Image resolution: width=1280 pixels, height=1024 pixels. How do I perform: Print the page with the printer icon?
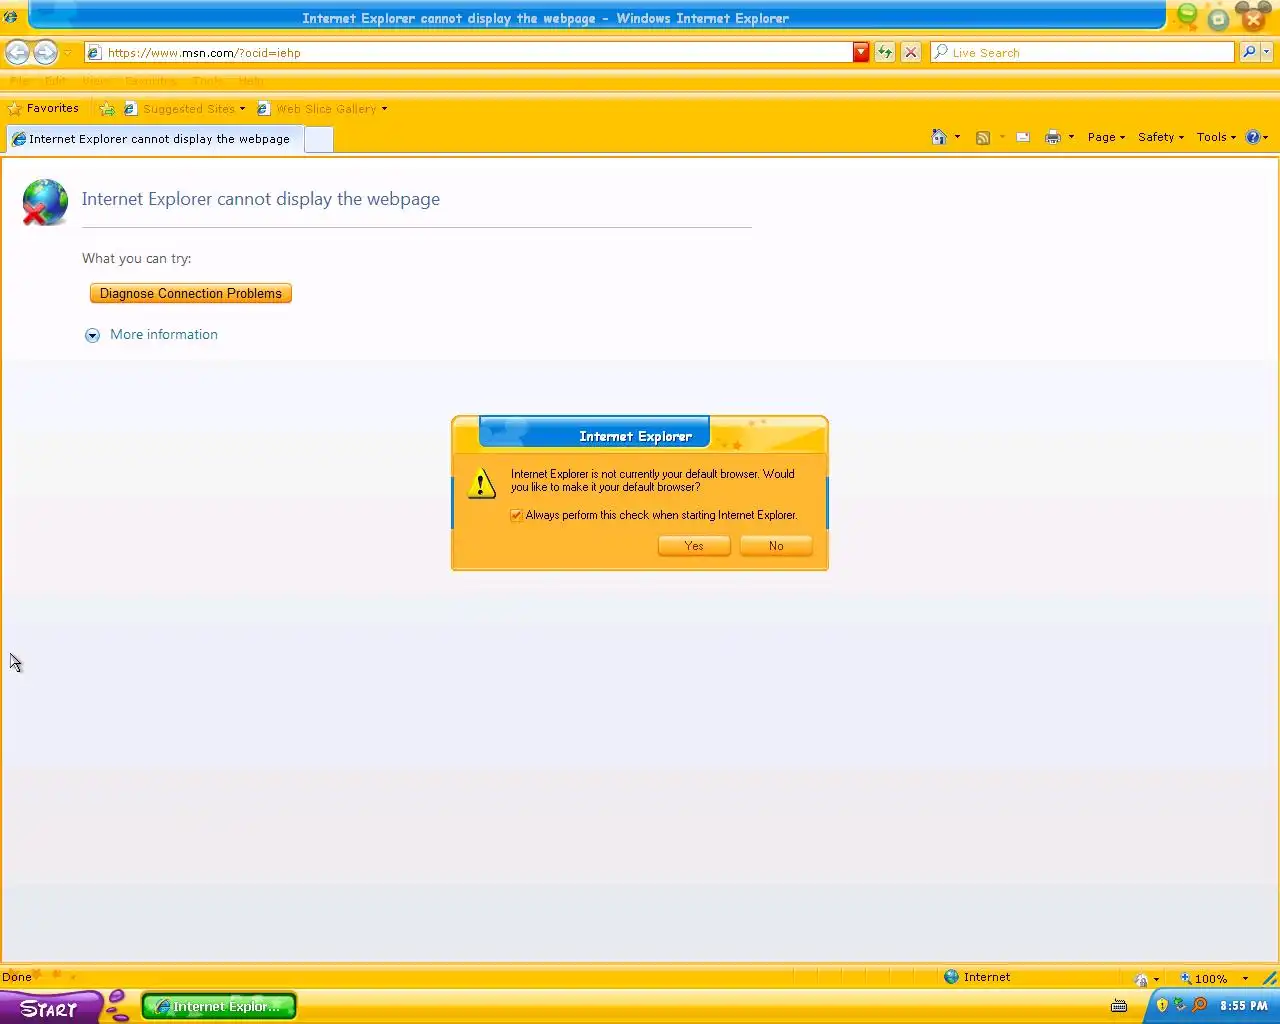tap(1052, 138)
